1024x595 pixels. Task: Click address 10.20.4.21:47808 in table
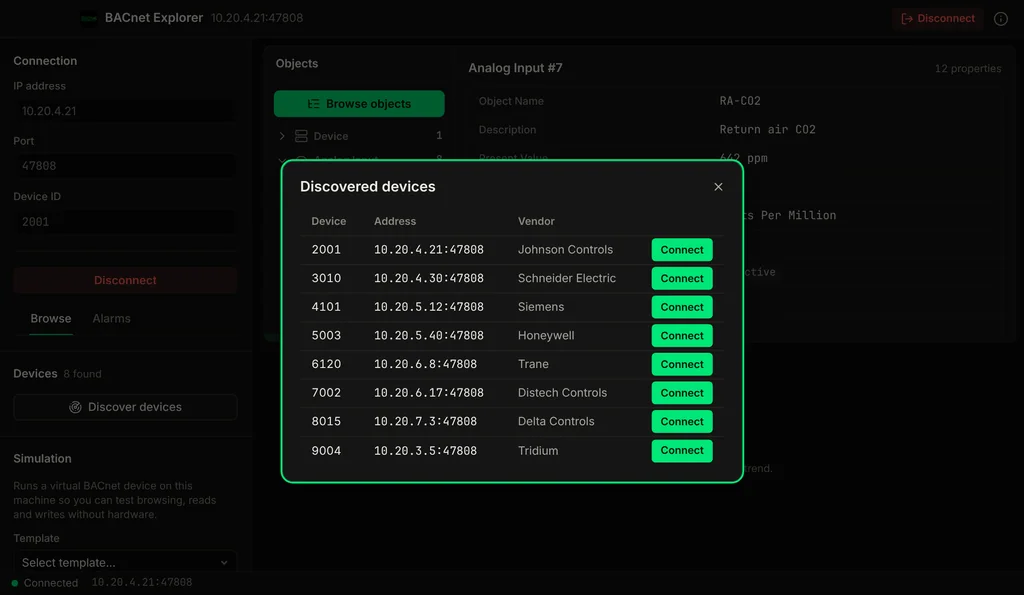[428, 249]
